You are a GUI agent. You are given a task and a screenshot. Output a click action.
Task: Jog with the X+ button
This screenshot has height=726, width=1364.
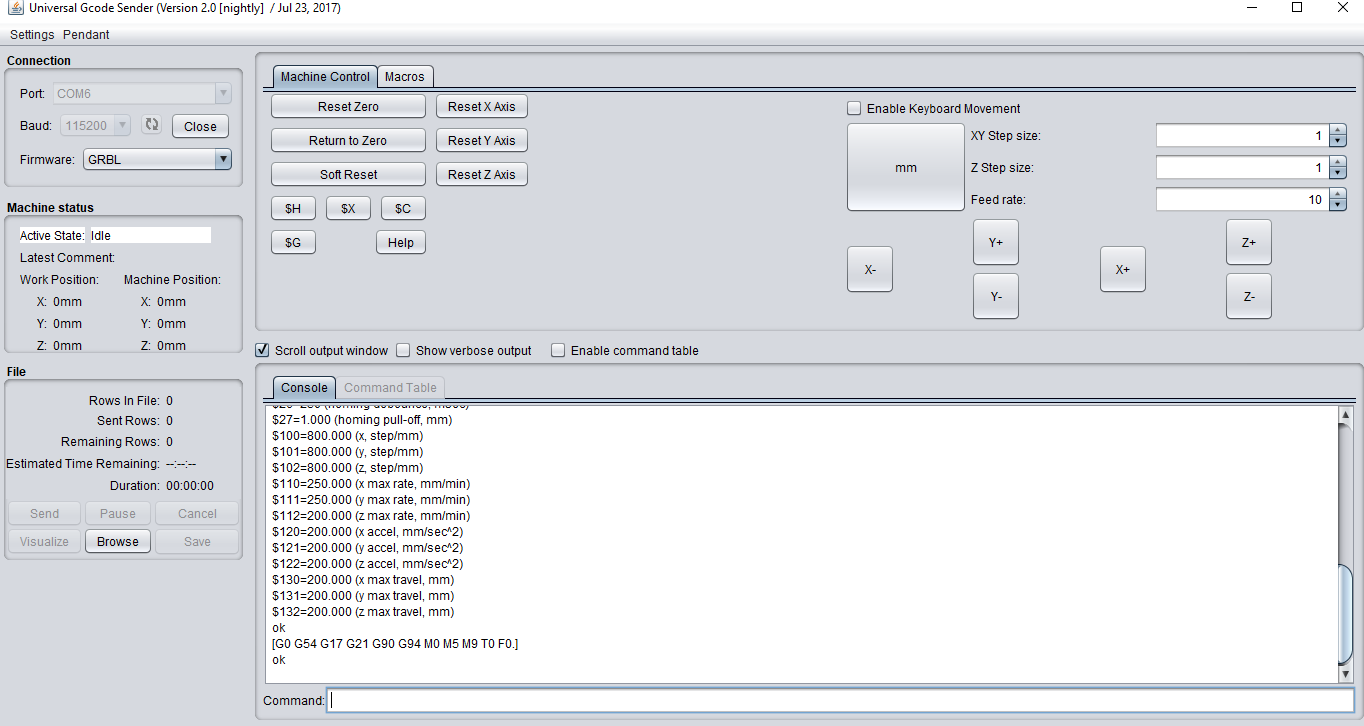point(1123,269)
